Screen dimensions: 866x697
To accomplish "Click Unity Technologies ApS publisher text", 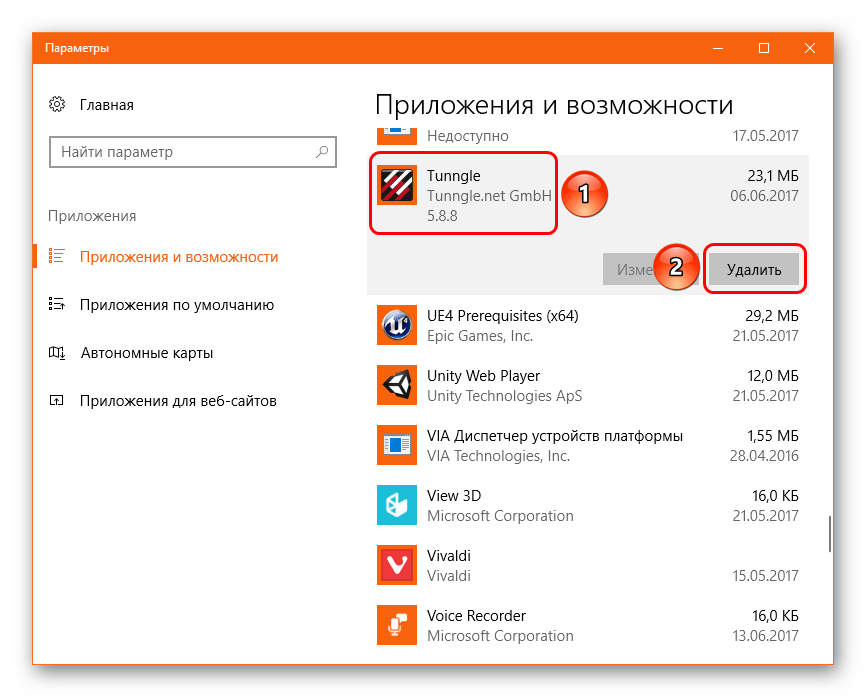I will coord(504,395).
